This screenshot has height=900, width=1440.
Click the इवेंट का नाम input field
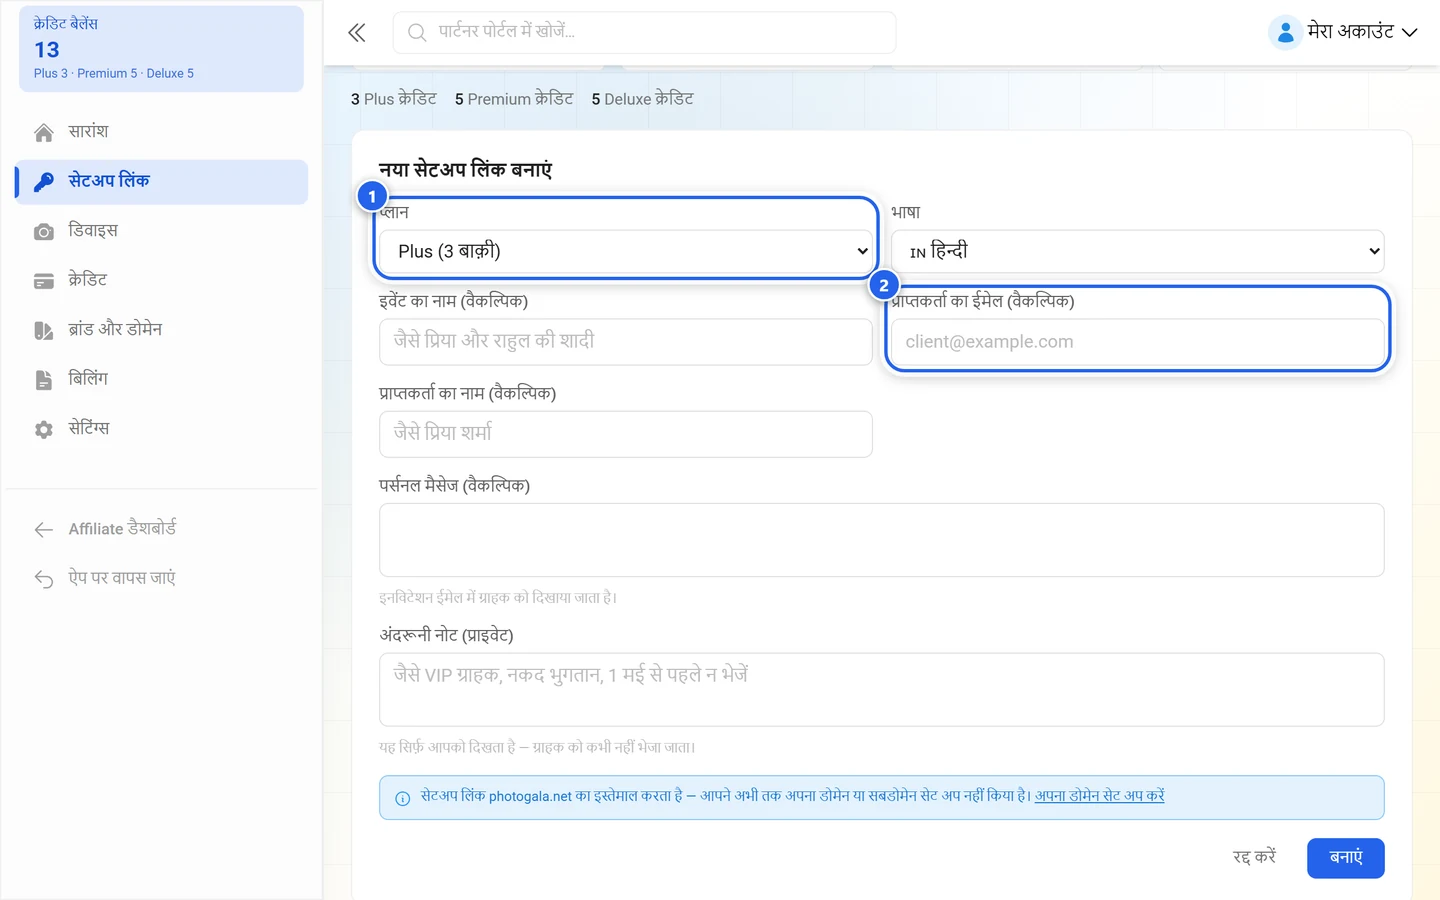tap(626, 342)
